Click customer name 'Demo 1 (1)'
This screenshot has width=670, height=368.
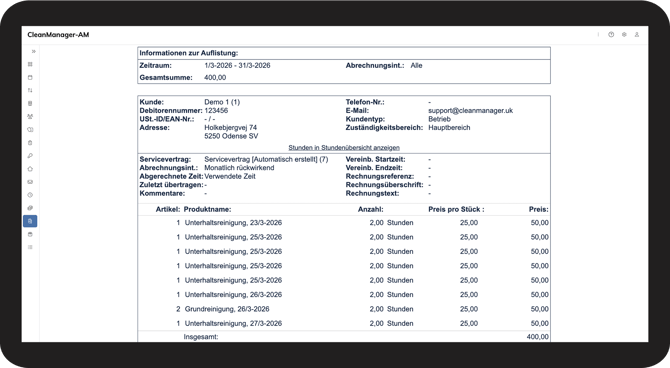(x=222, y=102)
